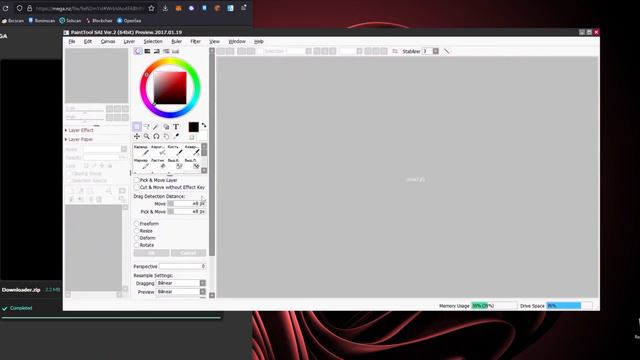Select the rectangular Selection tool
The width and height of the screenshot is (640, 360).
(x=137, y=127)
